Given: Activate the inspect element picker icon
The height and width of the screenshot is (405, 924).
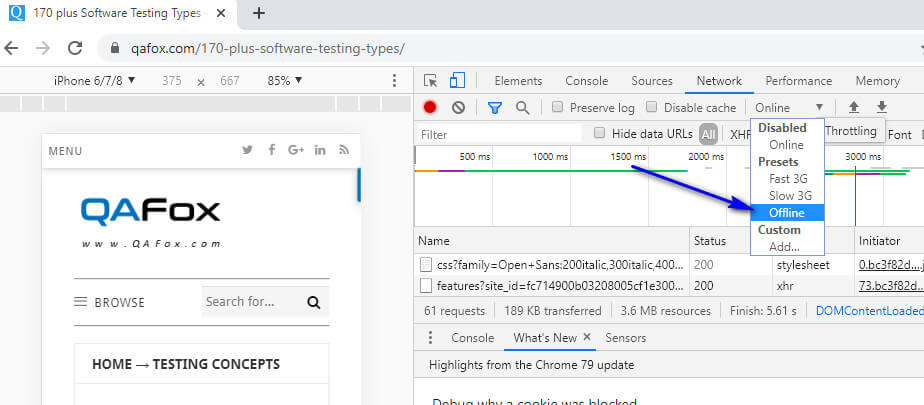Looking at the screenshot, I should (431, 81).
